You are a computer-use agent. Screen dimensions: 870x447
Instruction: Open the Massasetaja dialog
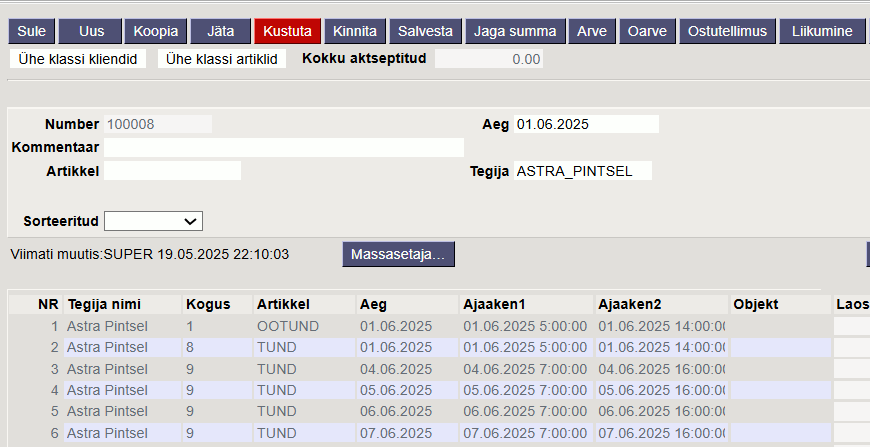[x=398, y=255]
